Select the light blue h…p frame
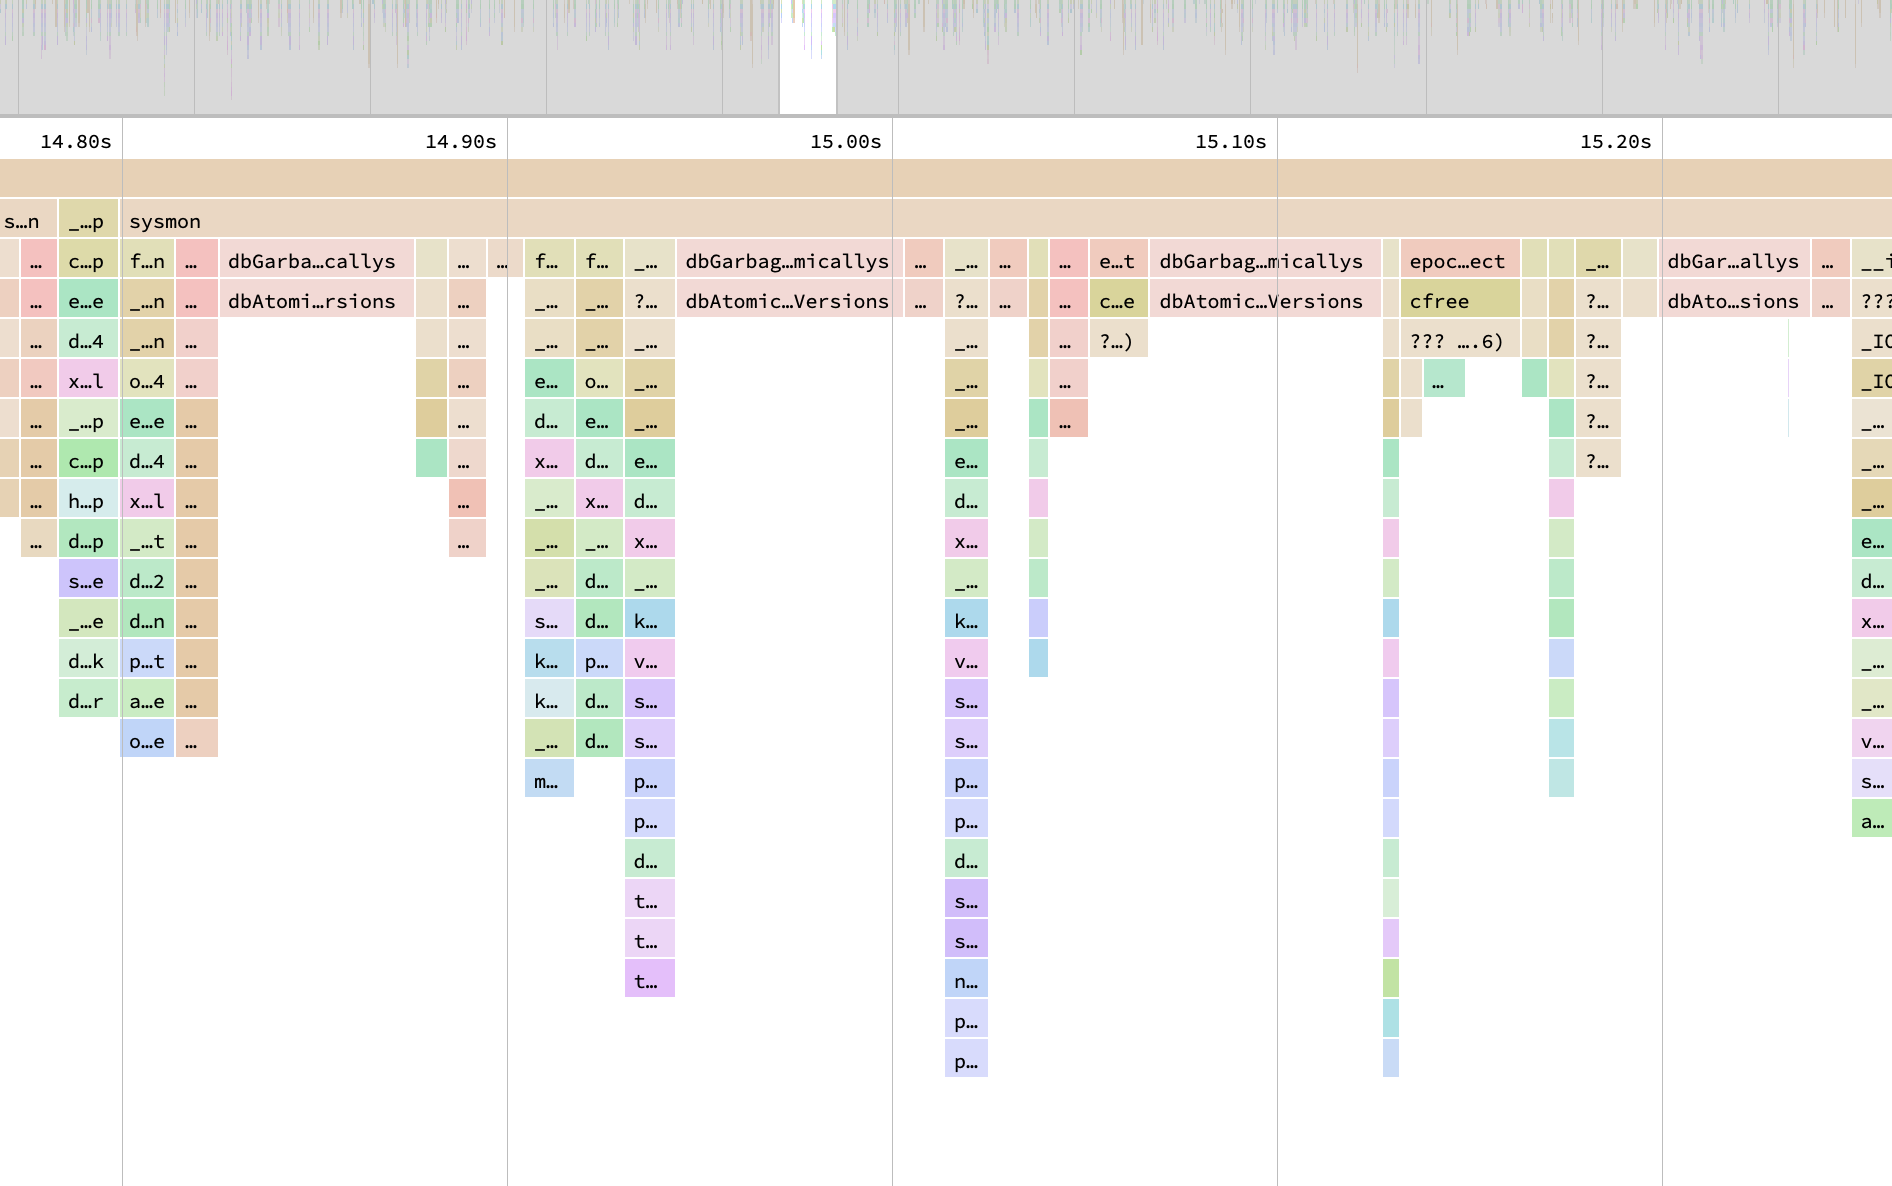This screenshot has width=1892, height=1186. coord(87,501)
